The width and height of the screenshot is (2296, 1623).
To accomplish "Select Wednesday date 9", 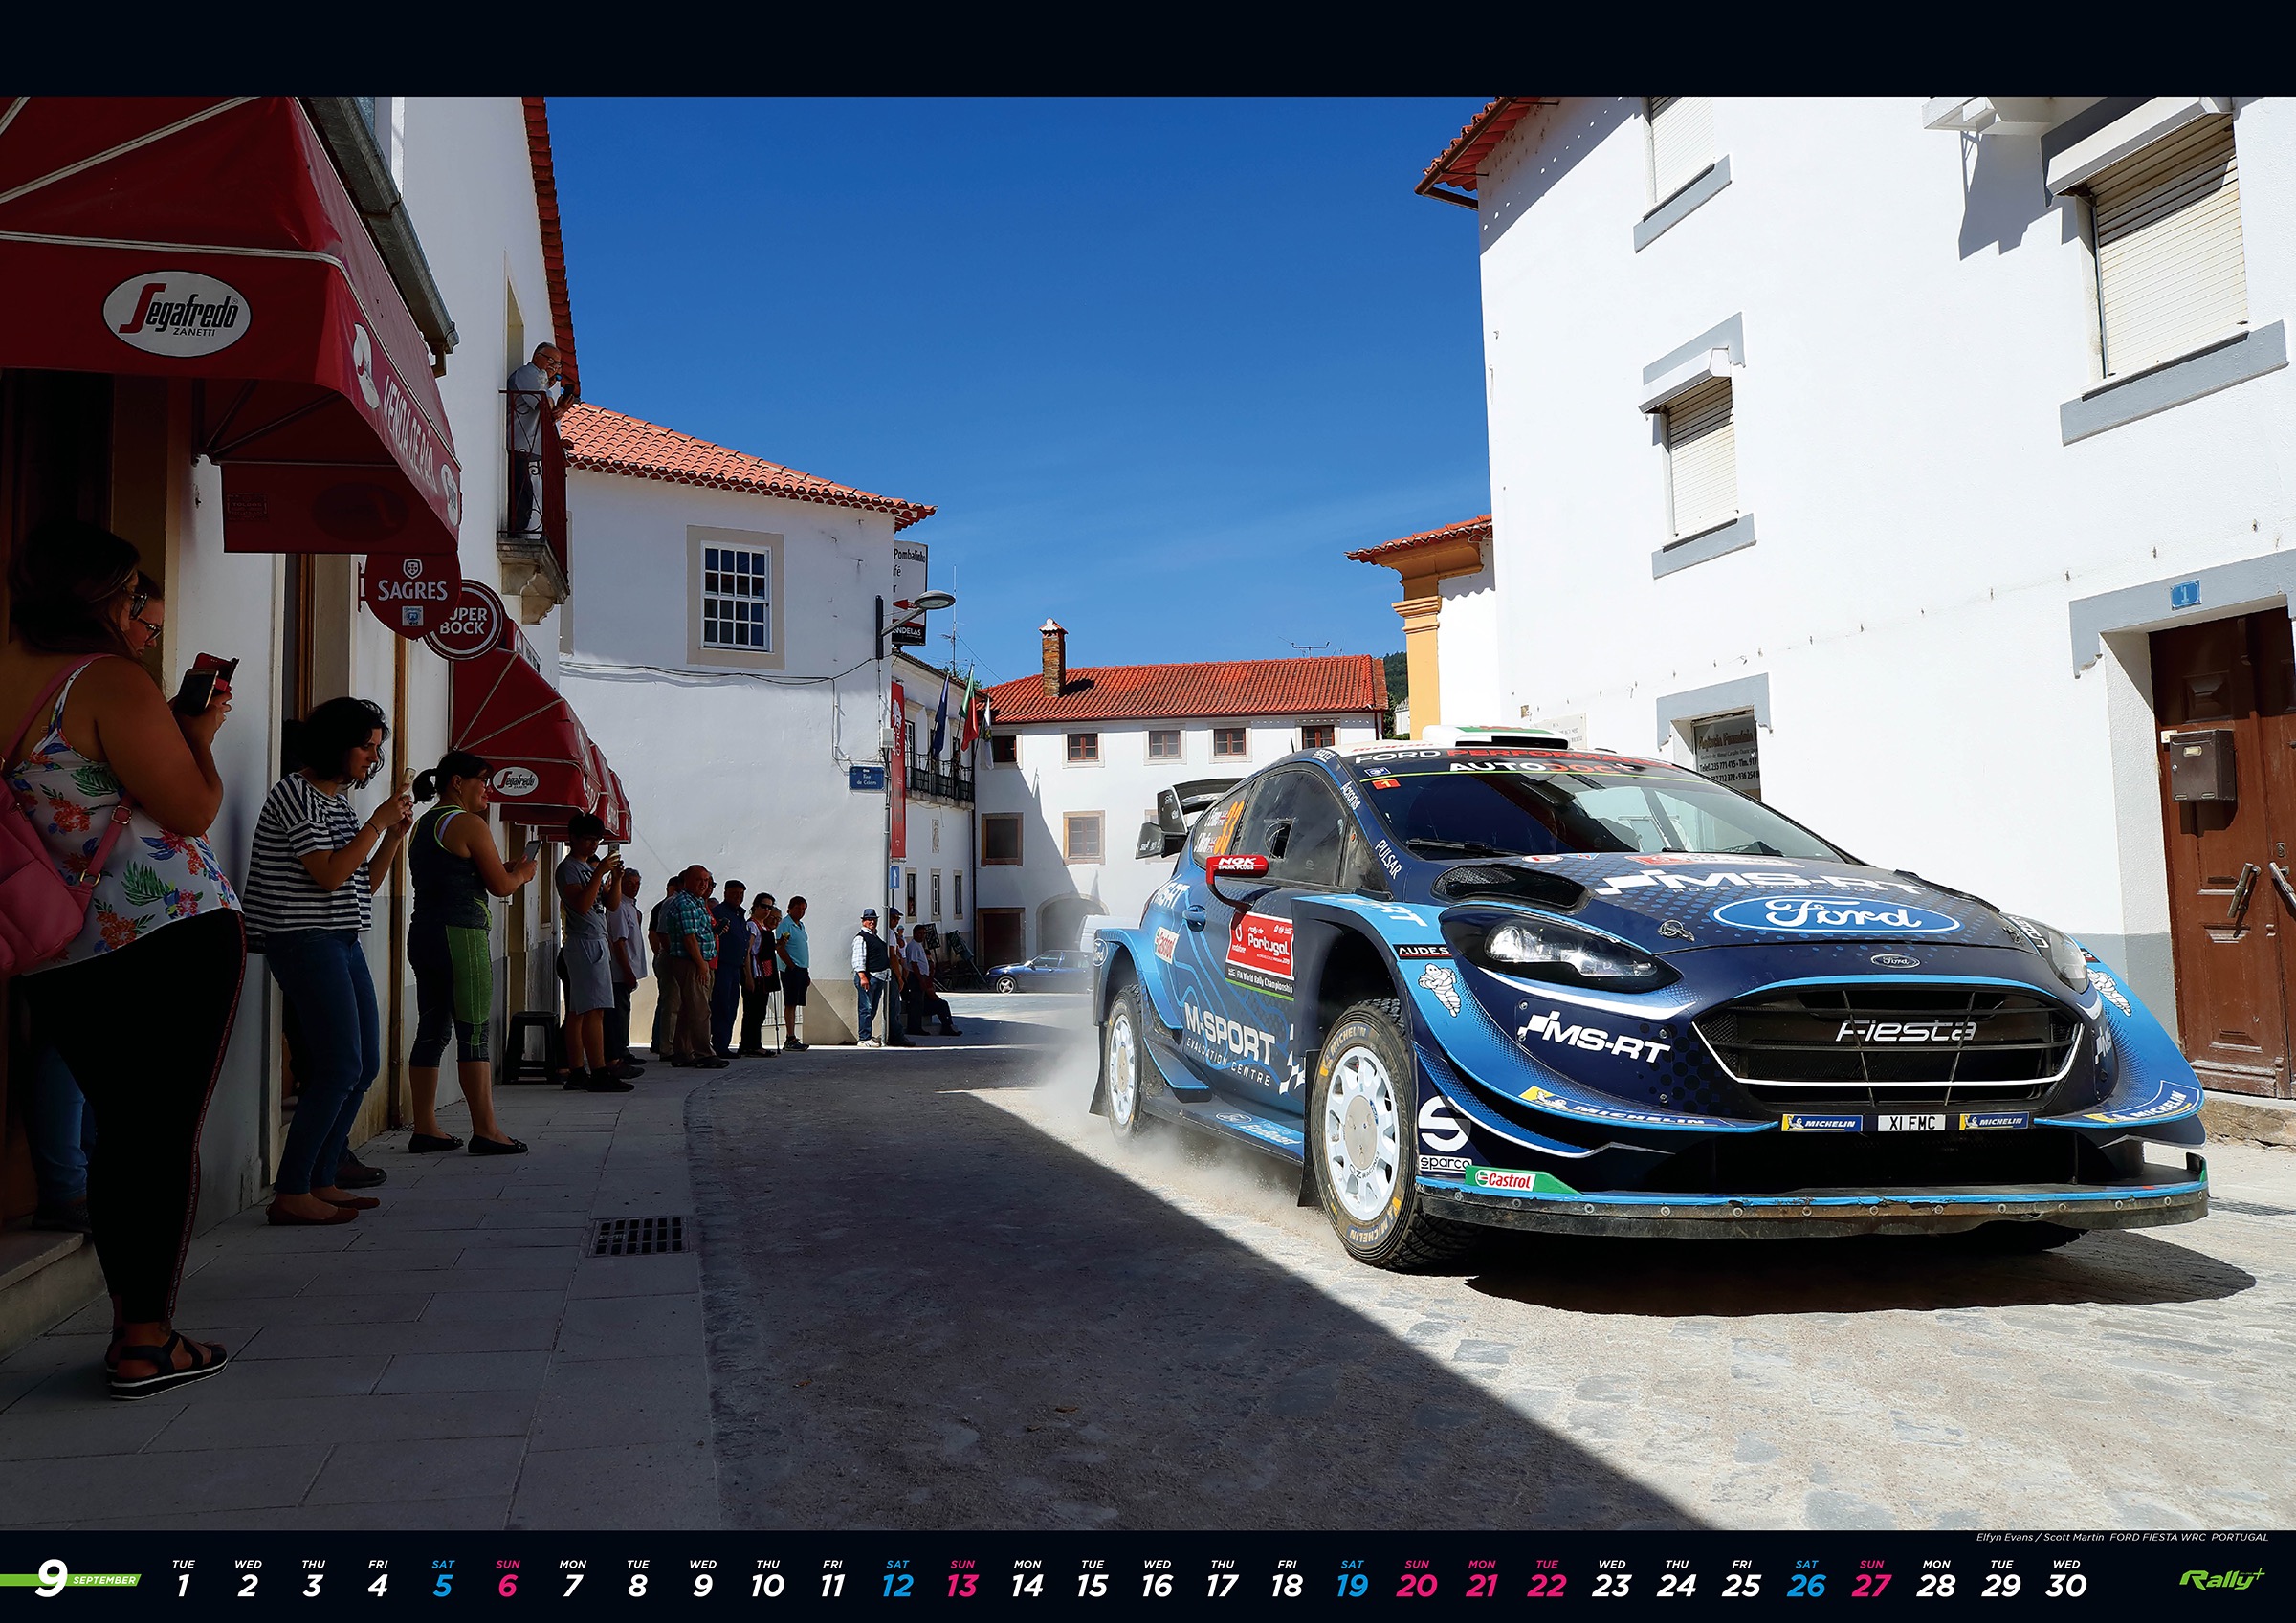I will pos(703,1585).
